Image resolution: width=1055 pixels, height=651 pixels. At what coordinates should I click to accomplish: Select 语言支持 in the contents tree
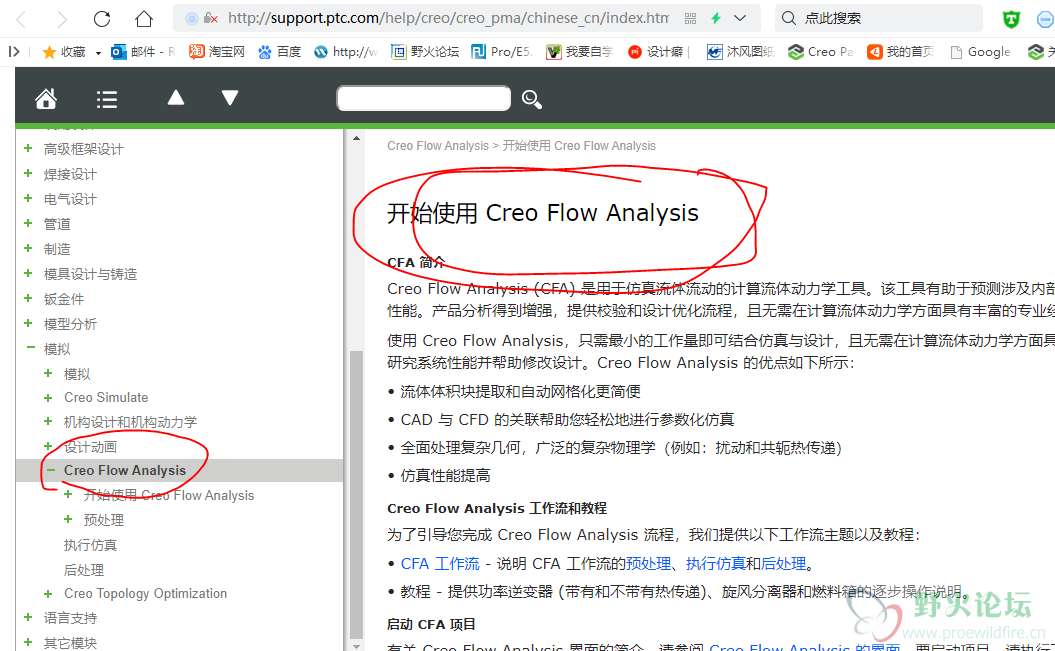point(70,617)
